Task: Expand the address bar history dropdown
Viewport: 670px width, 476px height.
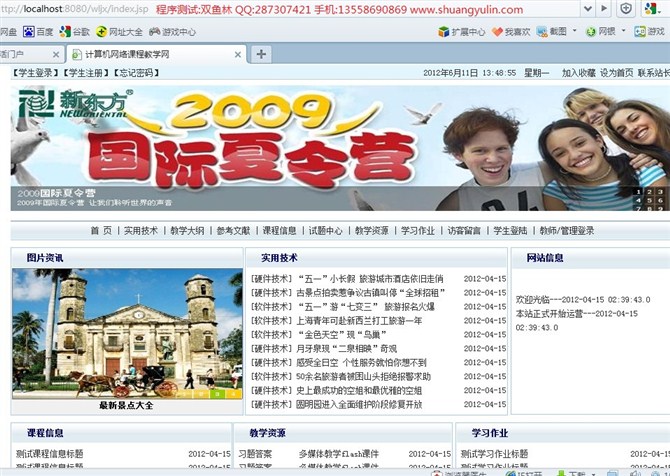Action: pos(588,8)
